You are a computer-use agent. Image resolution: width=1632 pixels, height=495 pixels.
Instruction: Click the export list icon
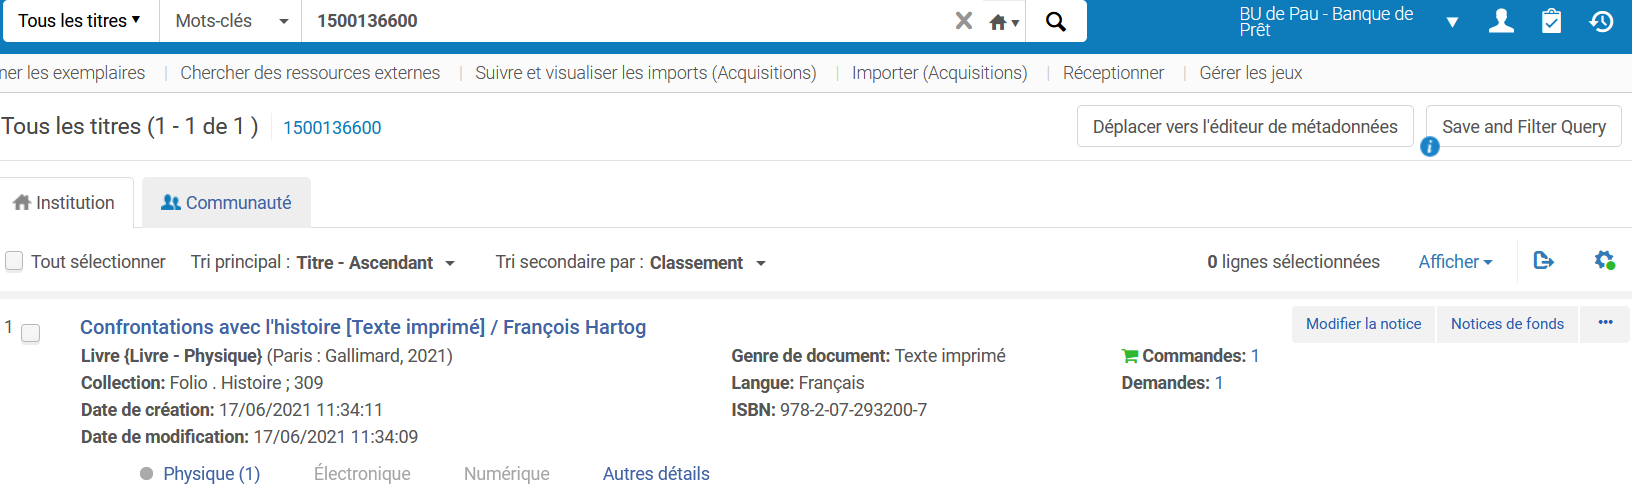(1543, 261)
